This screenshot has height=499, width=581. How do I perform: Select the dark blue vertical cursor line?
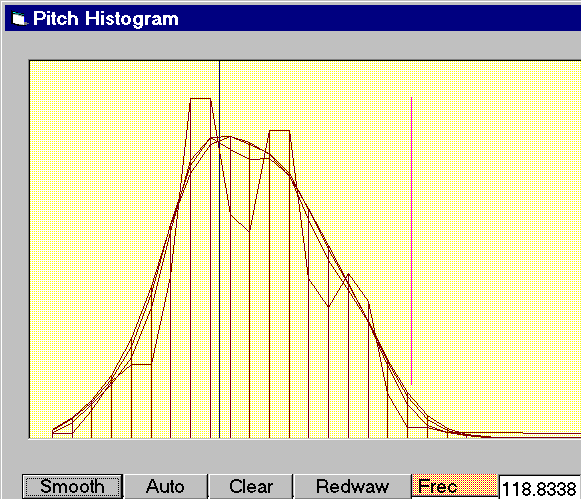[x=219, y=249]
